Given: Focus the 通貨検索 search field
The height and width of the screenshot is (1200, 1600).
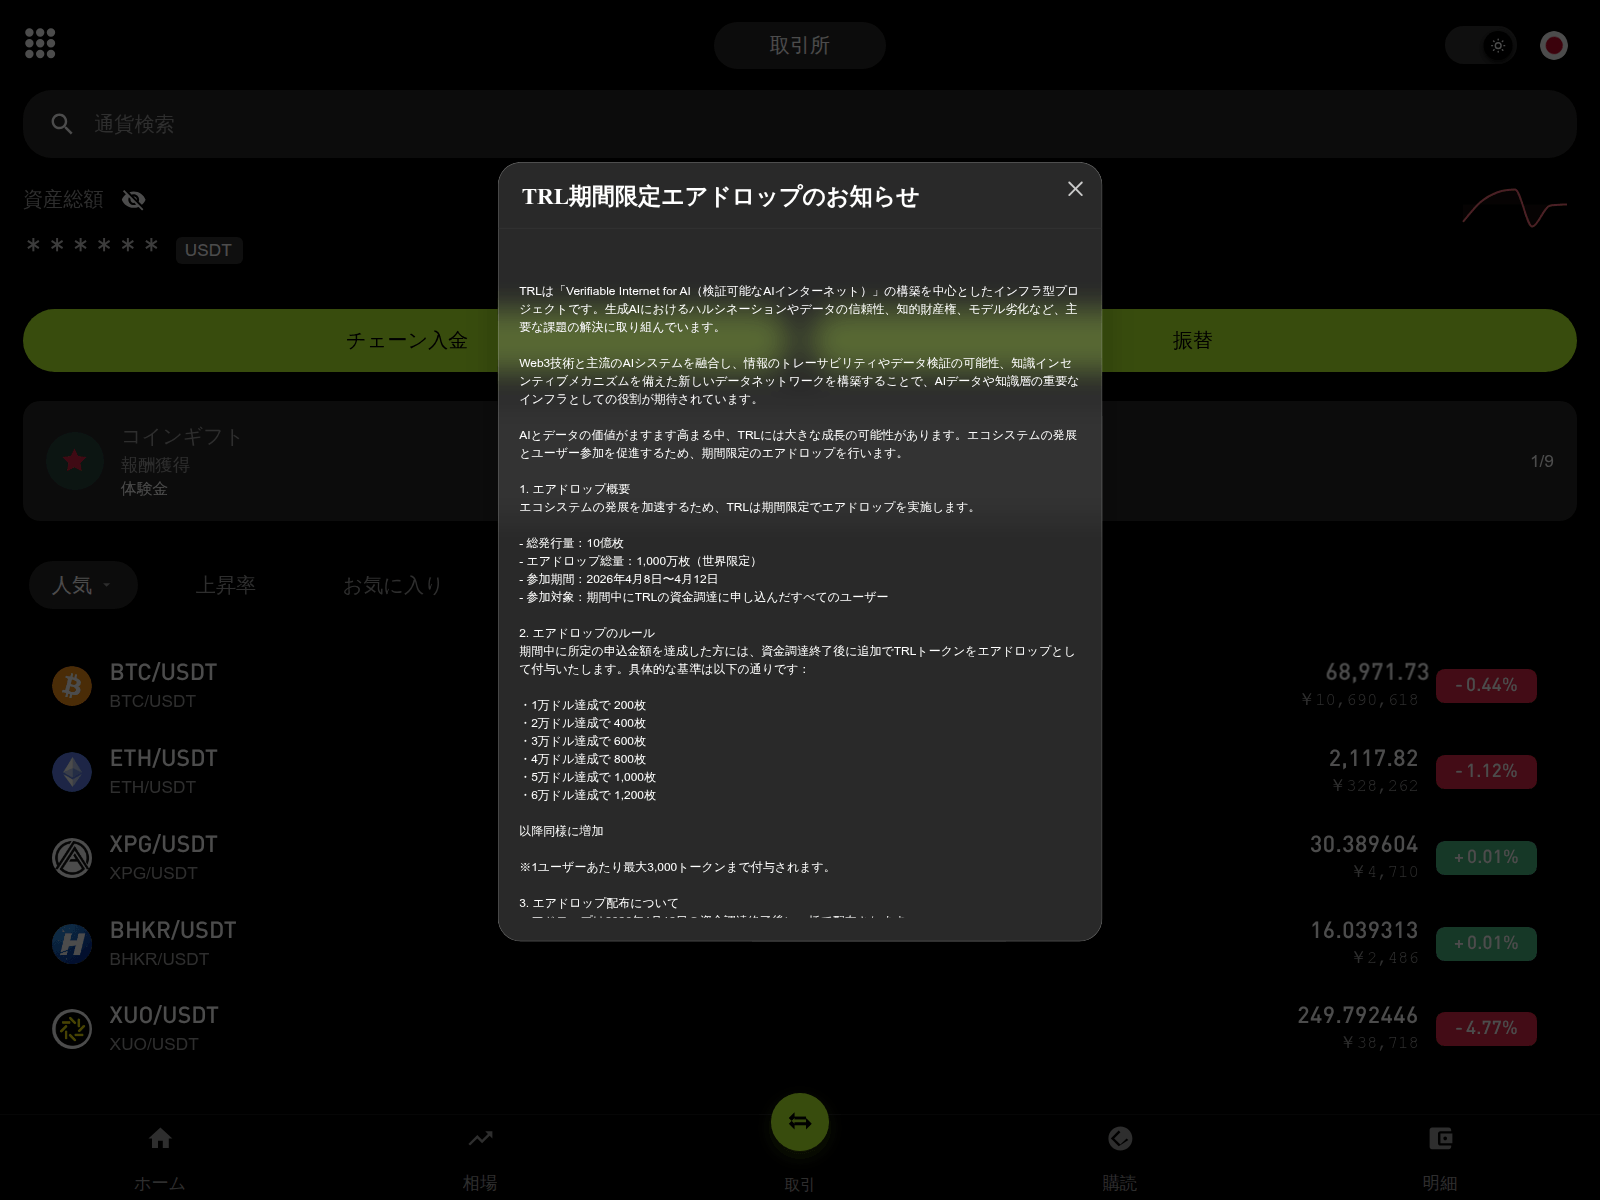Looking at the screenshot, I should click(800, 124).
